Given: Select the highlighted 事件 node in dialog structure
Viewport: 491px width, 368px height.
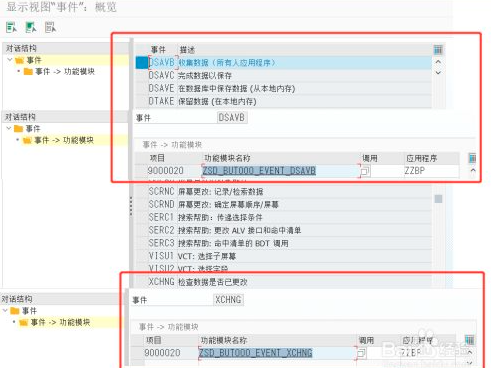Looking at the screenshot, I should pyautogui.click(x=34, y=60).
